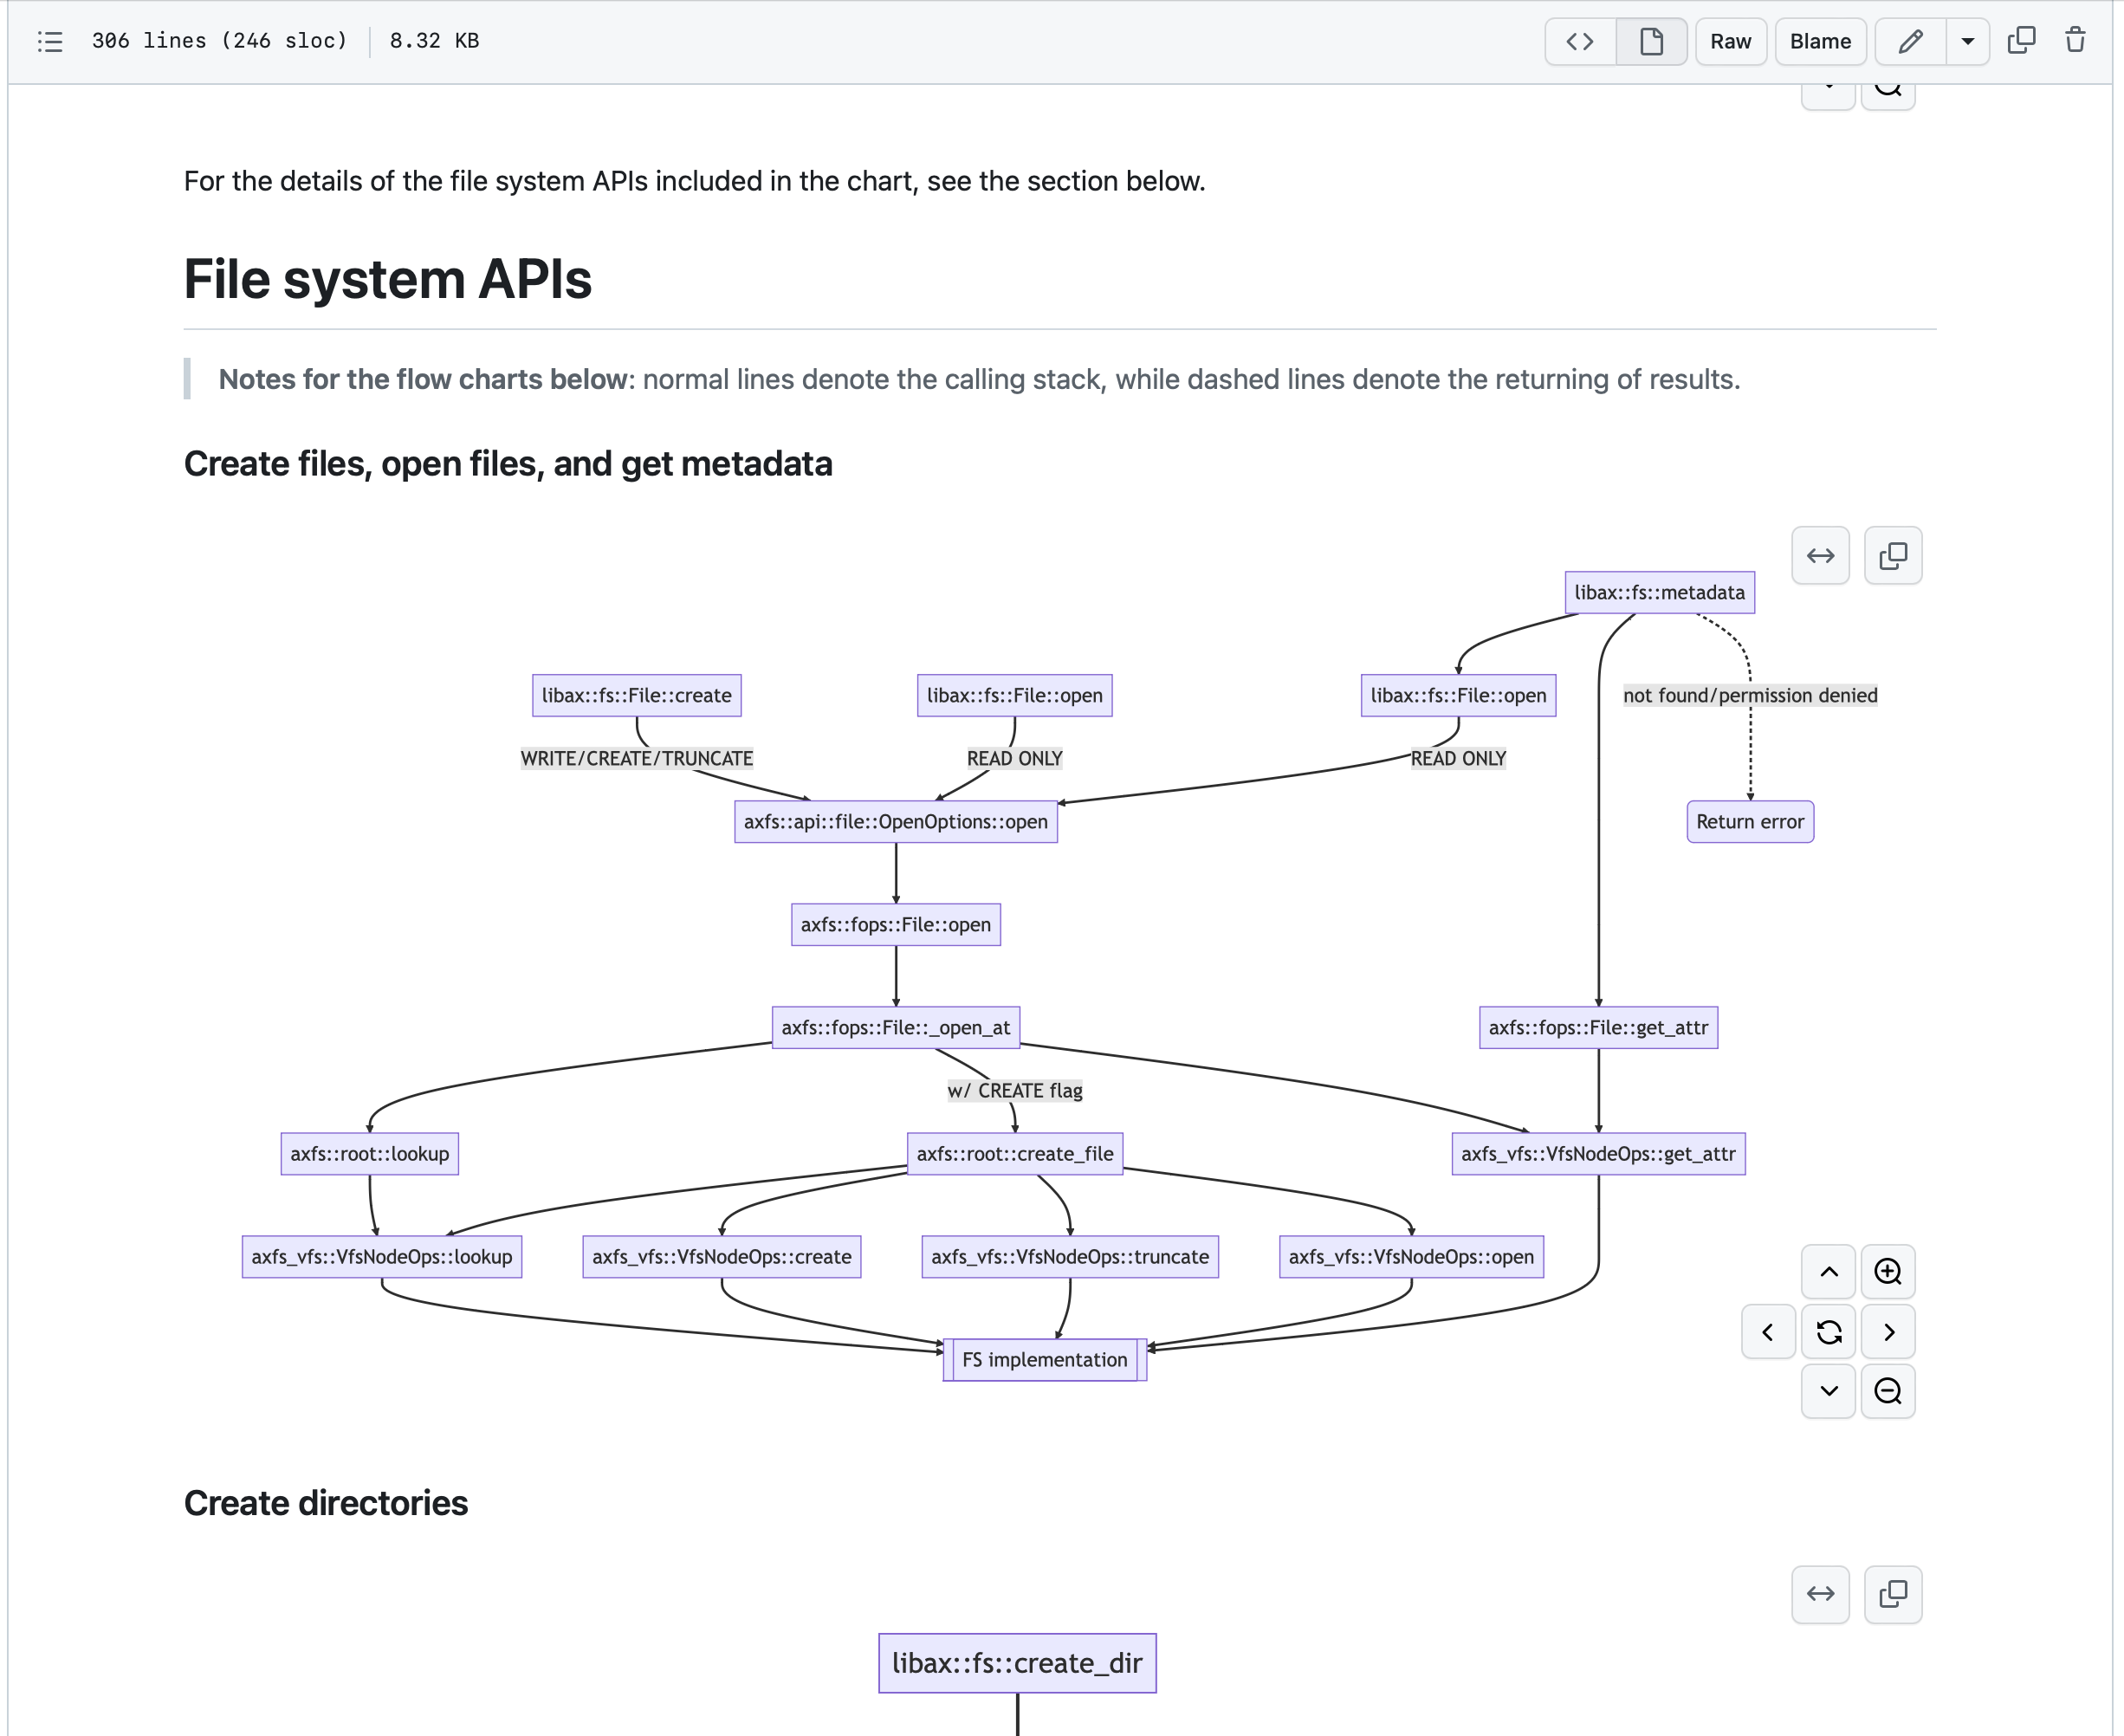Expand the edit options dropdown arrow
Screen dimensions: 2124x1736
pyautogui.click(x=1967, y=41)
